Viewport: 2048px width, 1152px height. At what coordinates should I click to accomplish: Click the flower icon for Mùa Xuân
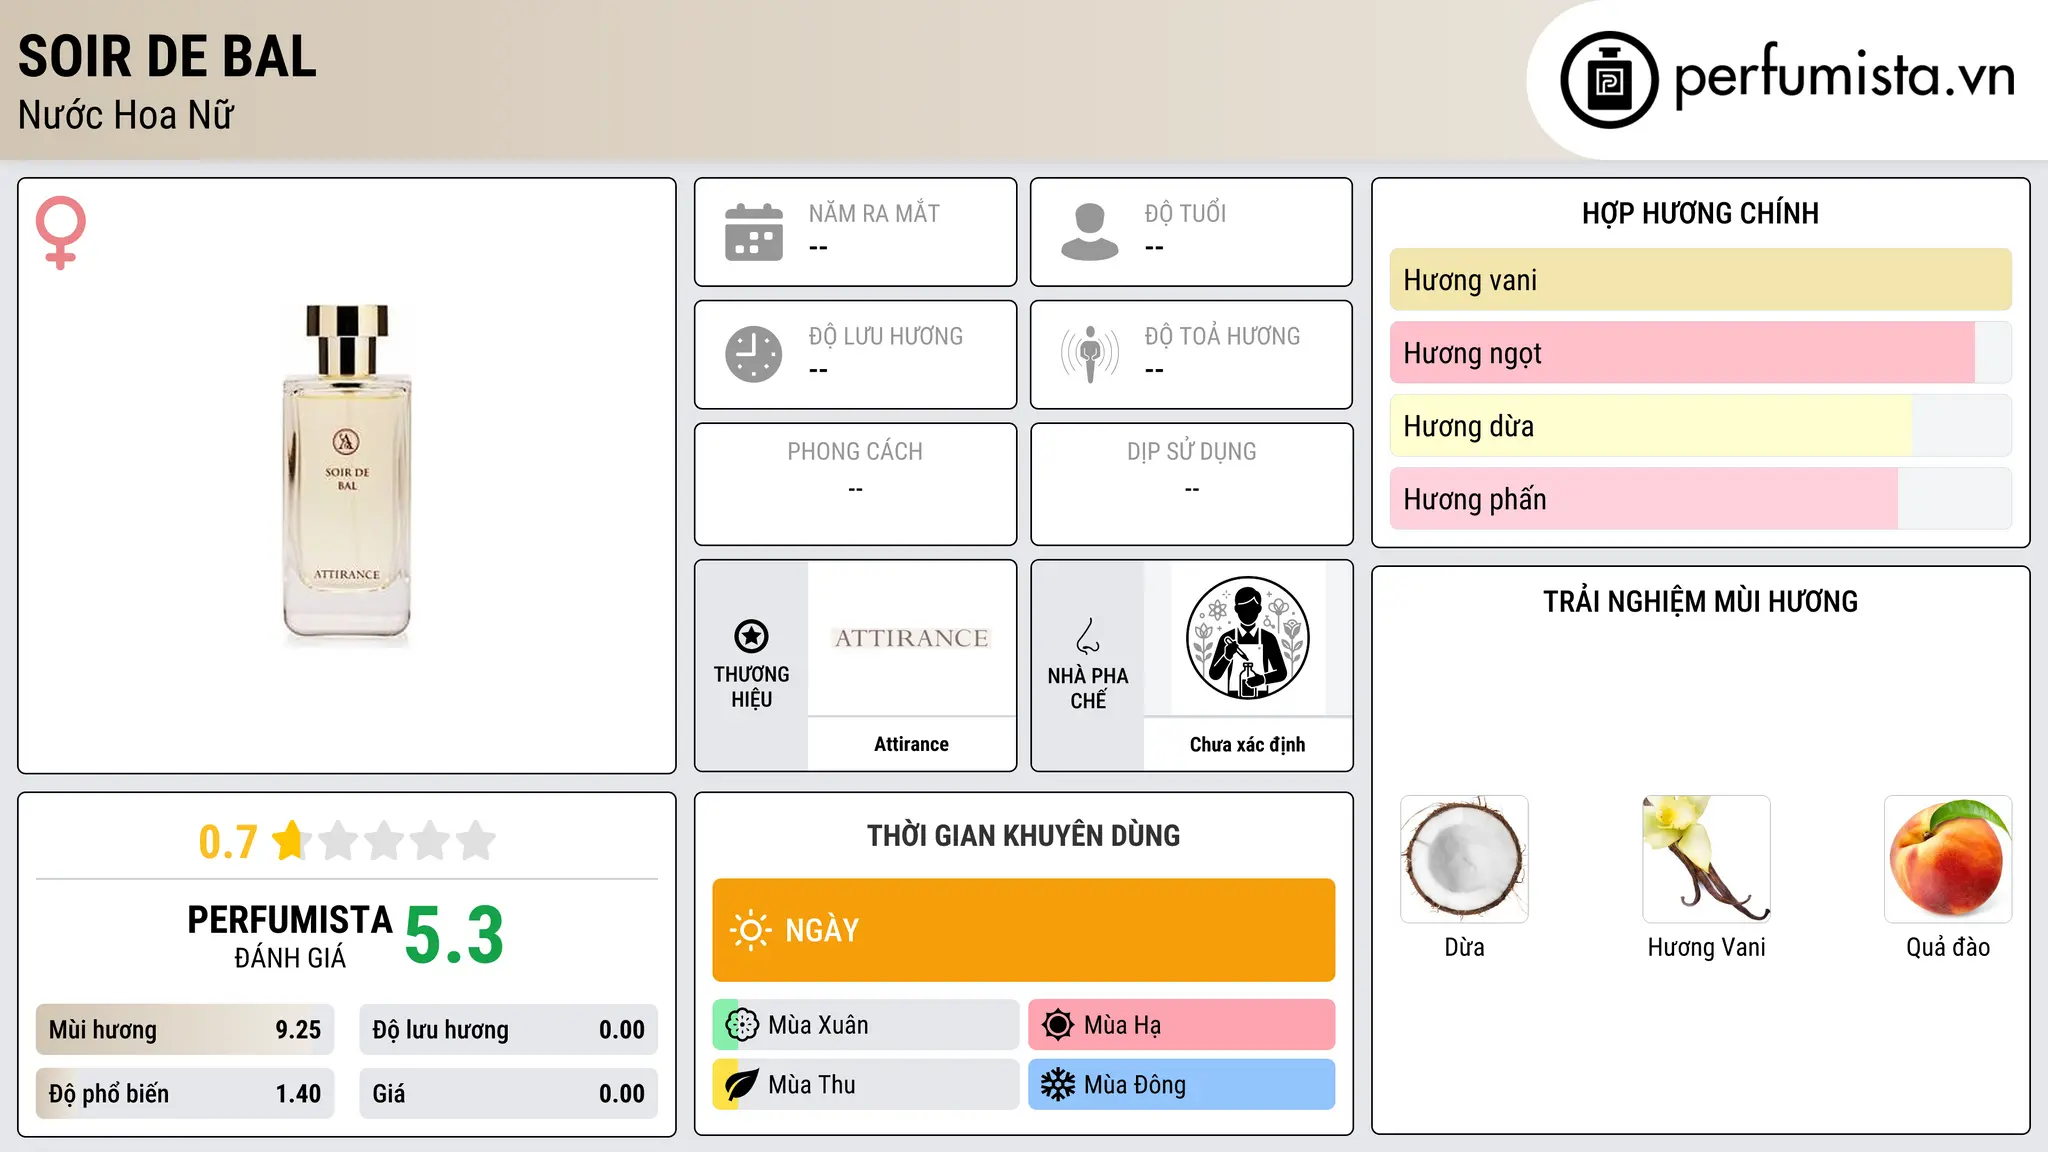tap(742, 1025)
